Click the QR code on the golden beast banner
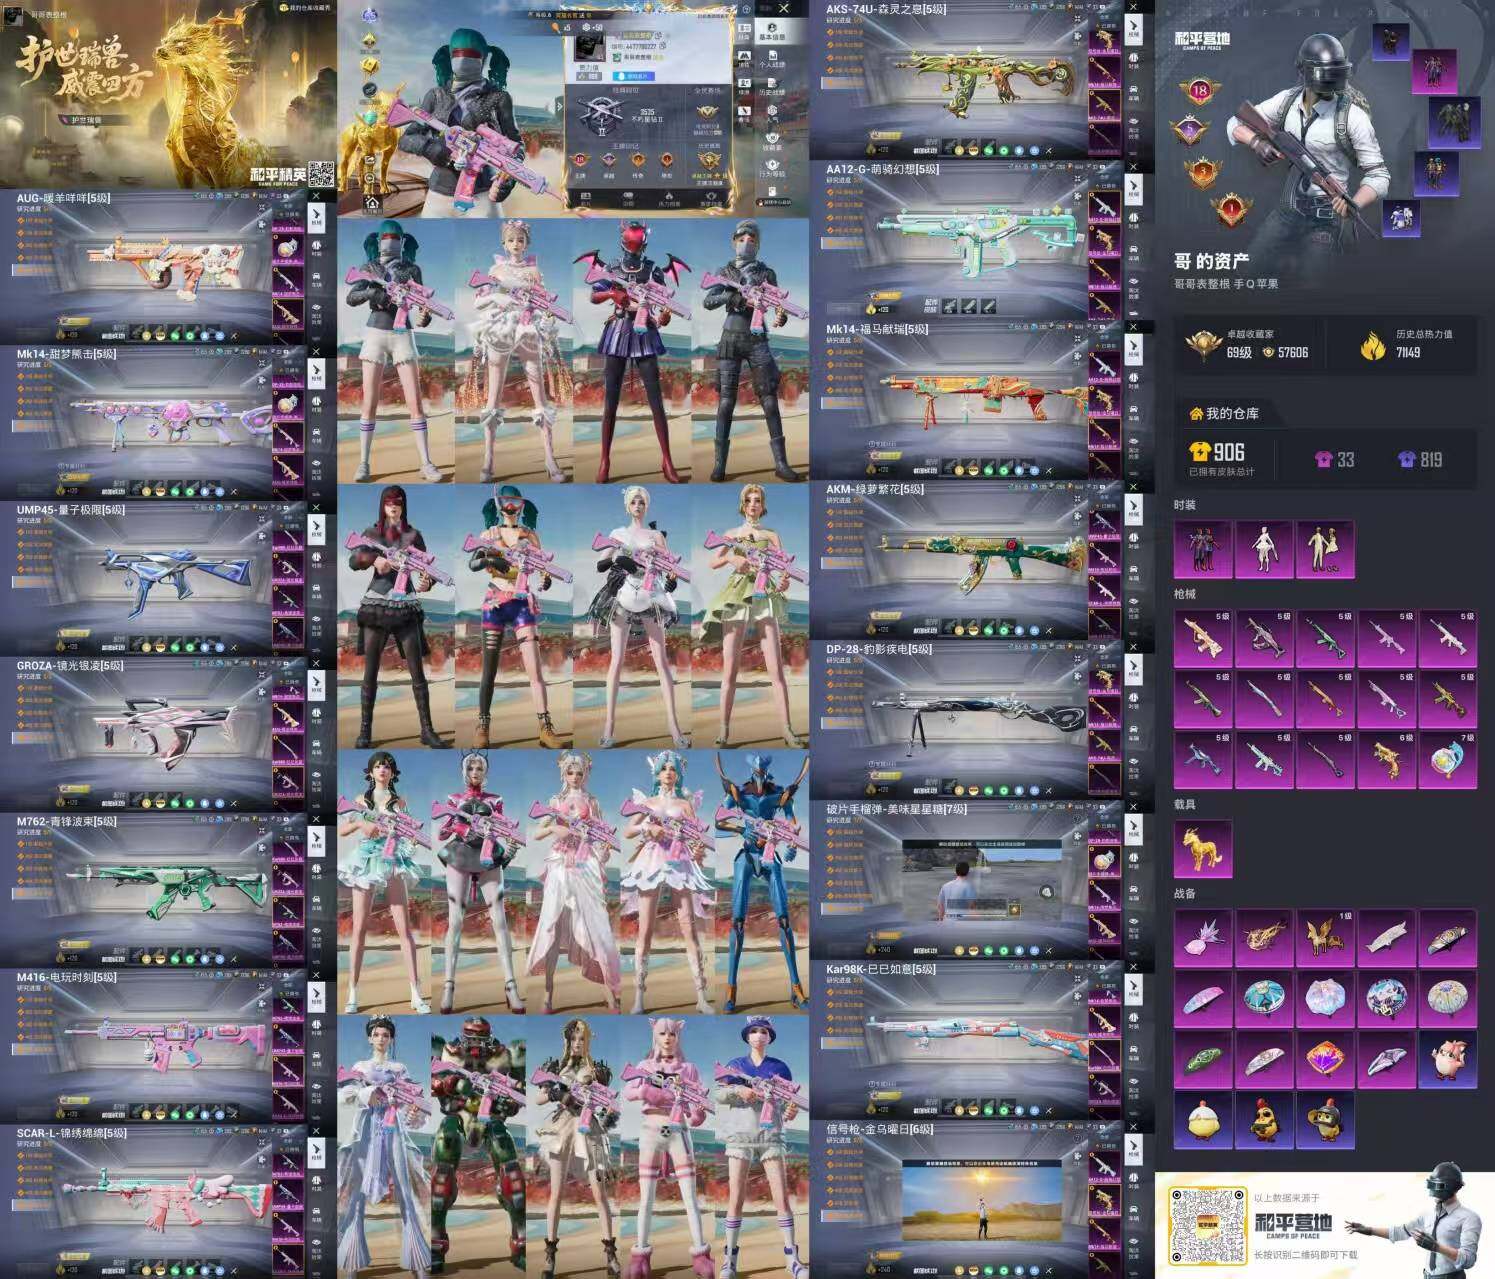Image resolution: width=1495 pixels, height=1279 pixels. [x=320, y=174]
